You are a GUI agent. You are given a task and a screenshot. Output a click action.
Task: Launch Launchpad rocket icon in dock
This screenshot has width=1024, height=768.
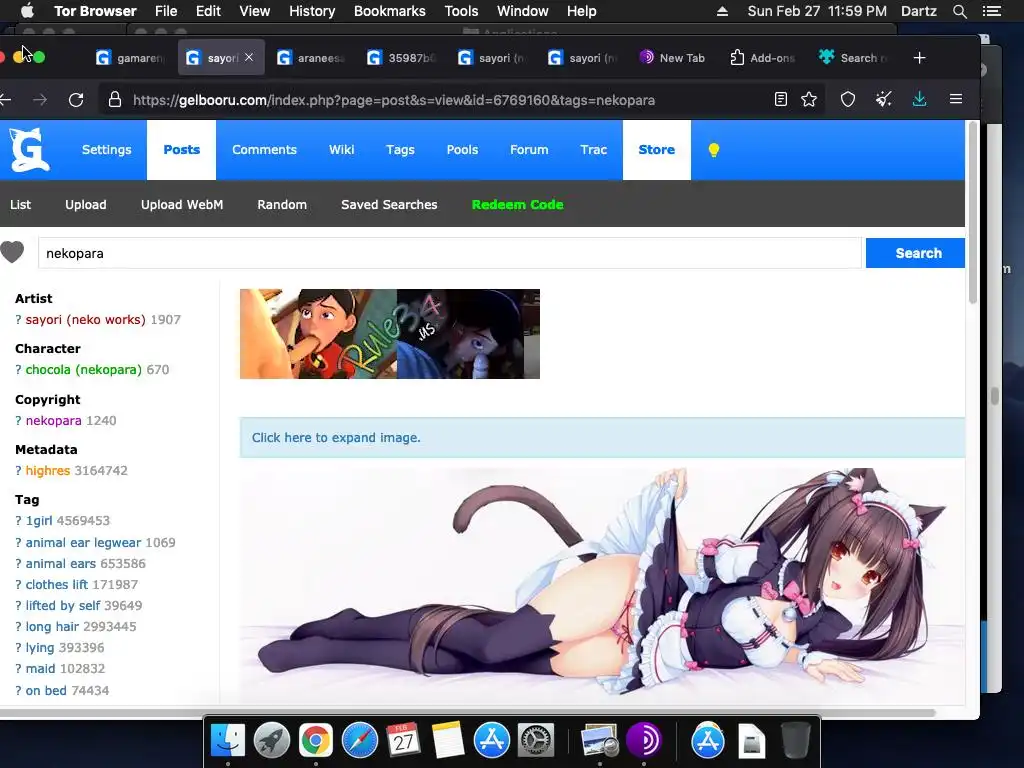pos(272,741)
